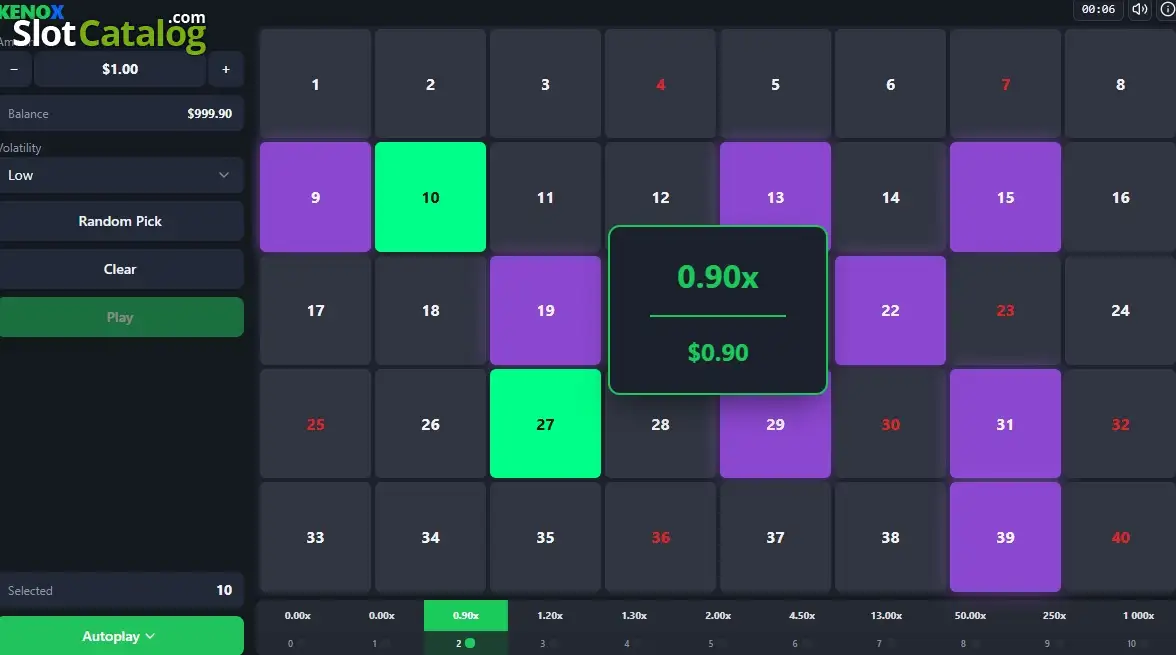Toggle green hit tile number 10
This screenshot has height=655, width=1176.
[430, 197]
